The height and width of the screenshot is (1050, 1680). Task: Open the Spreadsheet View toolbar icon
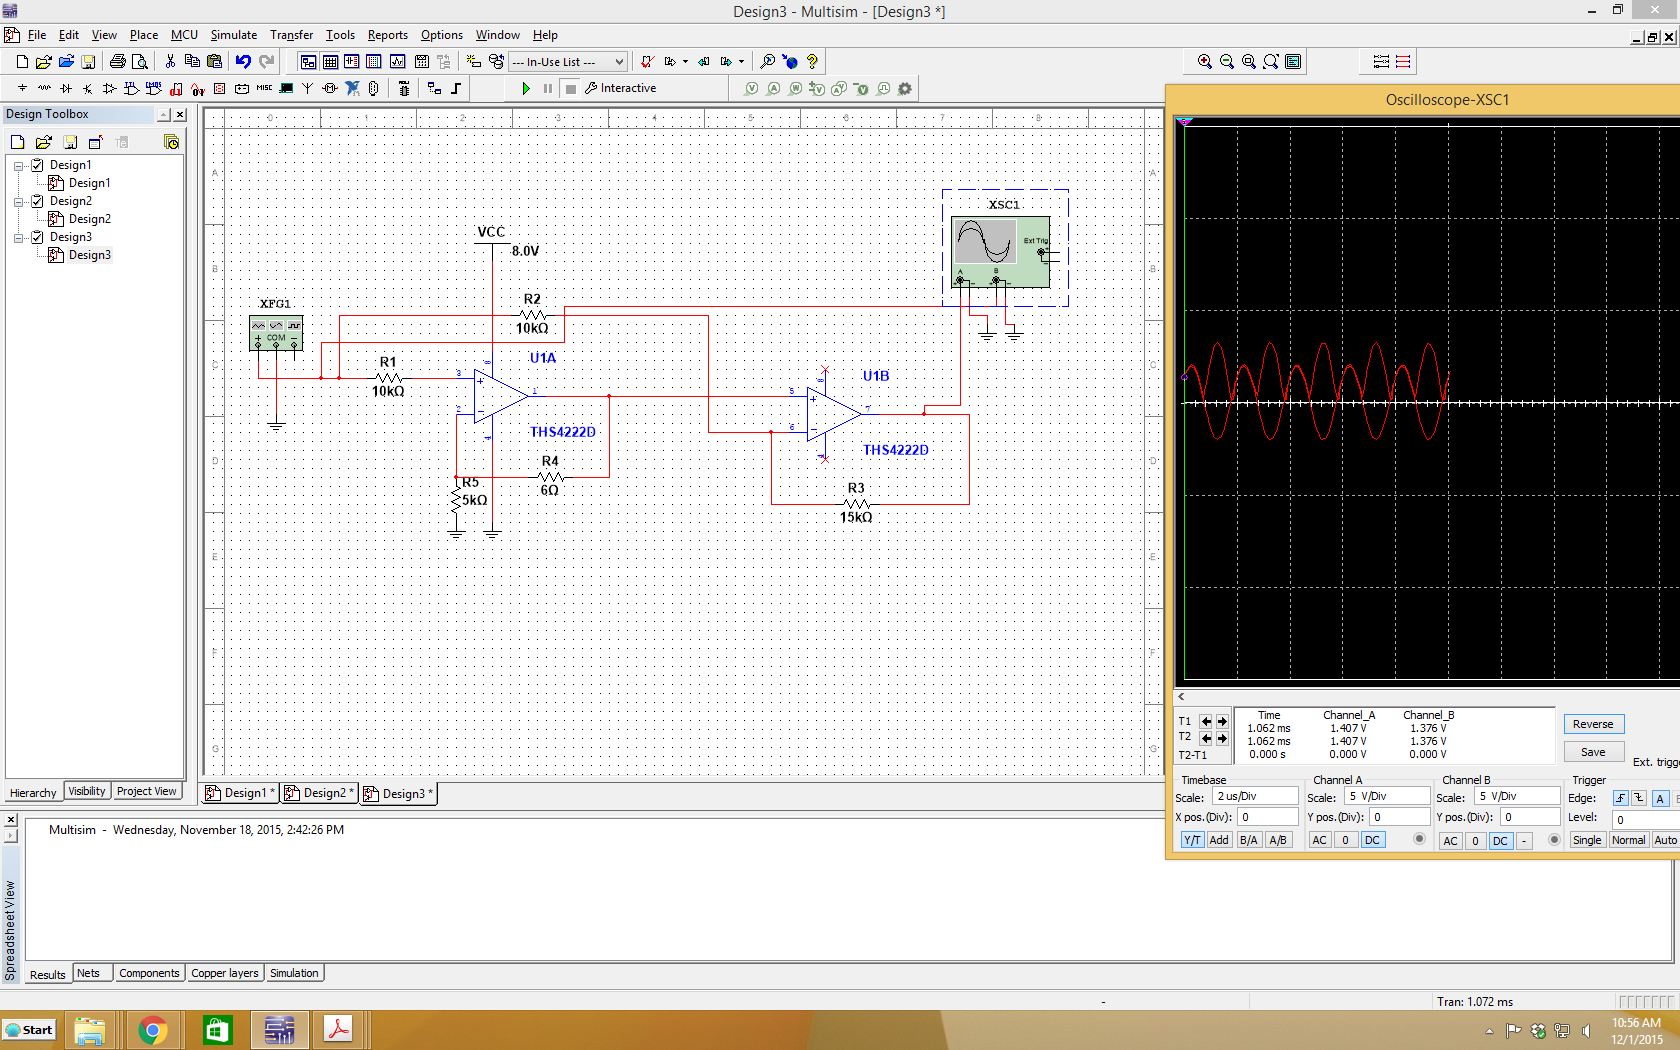330,62
